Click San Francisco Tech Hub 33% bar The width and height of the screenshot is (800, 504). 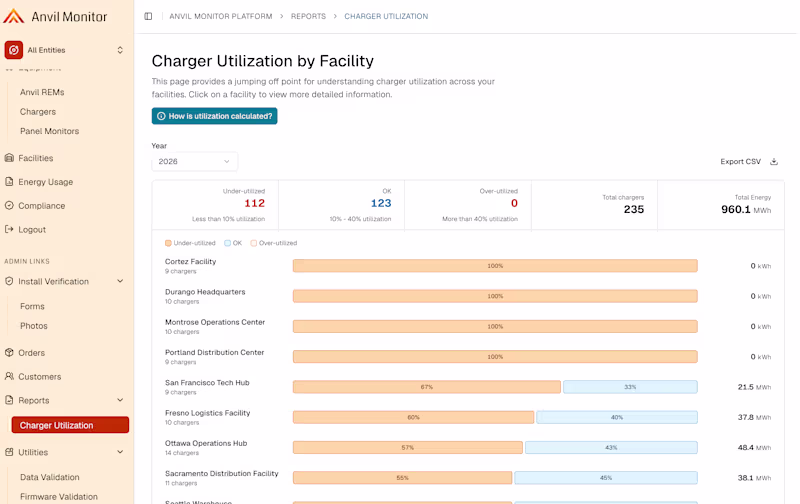(630, 387)
